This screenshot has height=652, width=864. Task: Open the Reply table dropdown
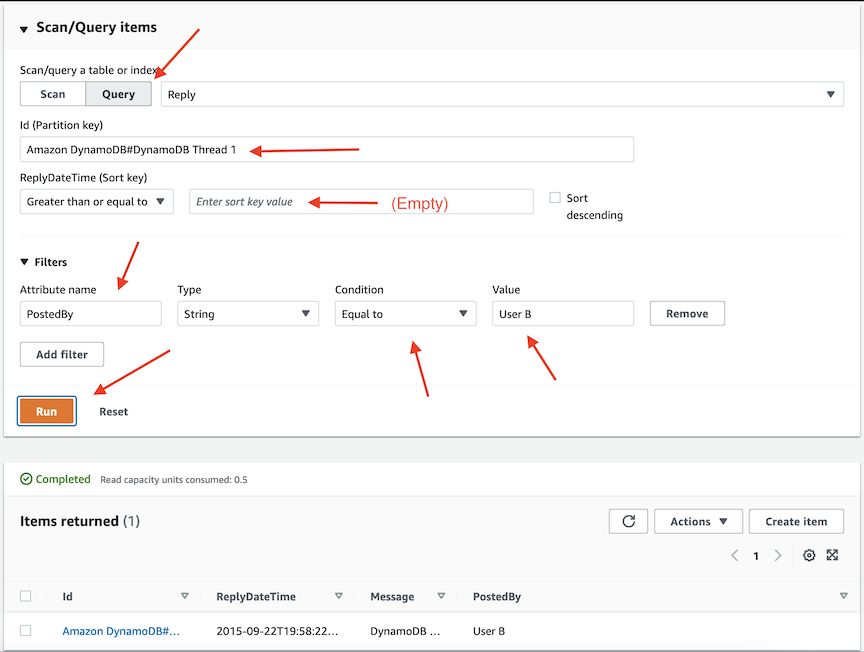pyautogui.click(x=502, y=94)
